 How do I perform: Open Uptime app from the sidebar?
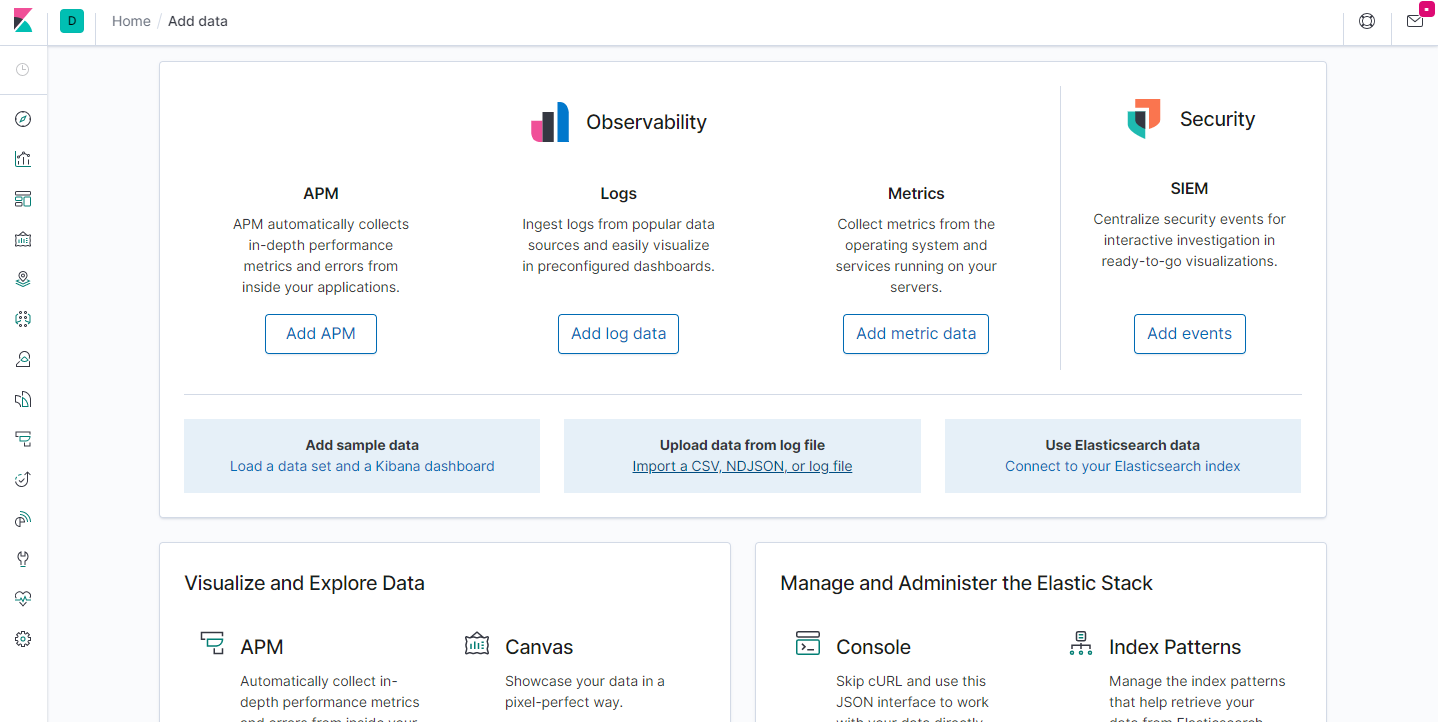[23, 479]
